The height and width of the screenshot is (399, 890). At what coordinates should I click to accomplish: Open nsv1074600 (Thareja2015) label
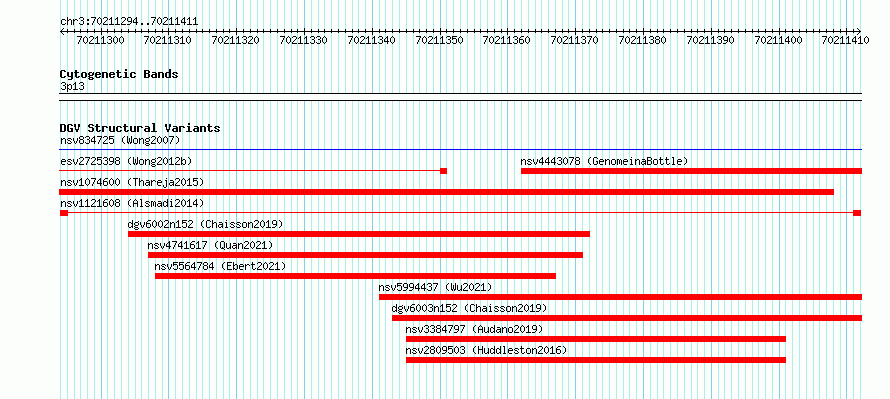click(132, 182)
